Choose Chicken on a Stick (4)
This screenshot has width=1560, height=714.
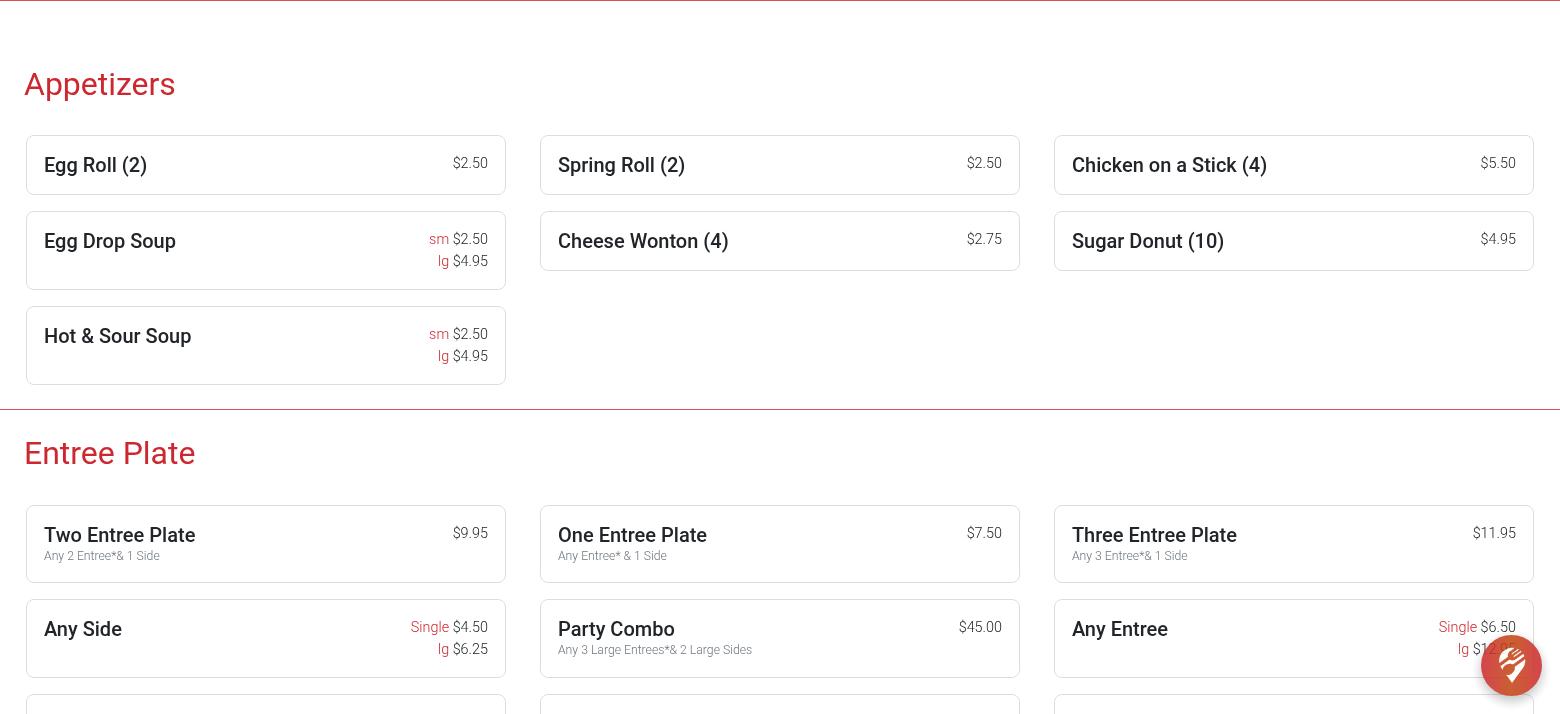tap(1293, 165)
